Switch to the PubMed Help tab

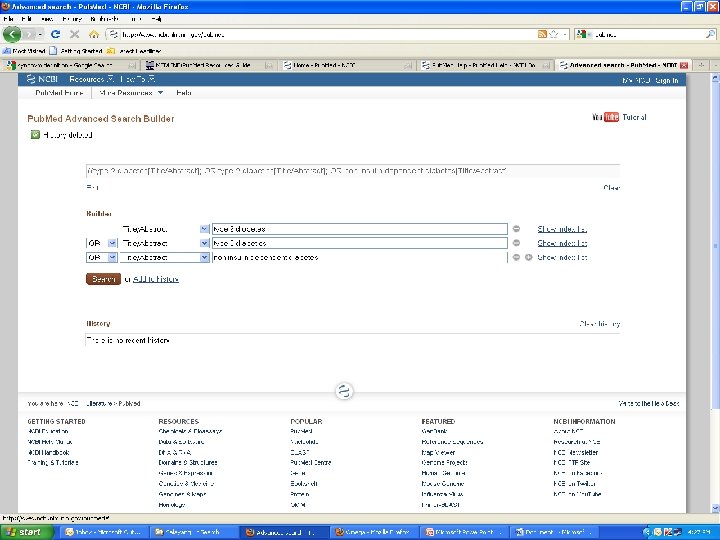point(484,65)
